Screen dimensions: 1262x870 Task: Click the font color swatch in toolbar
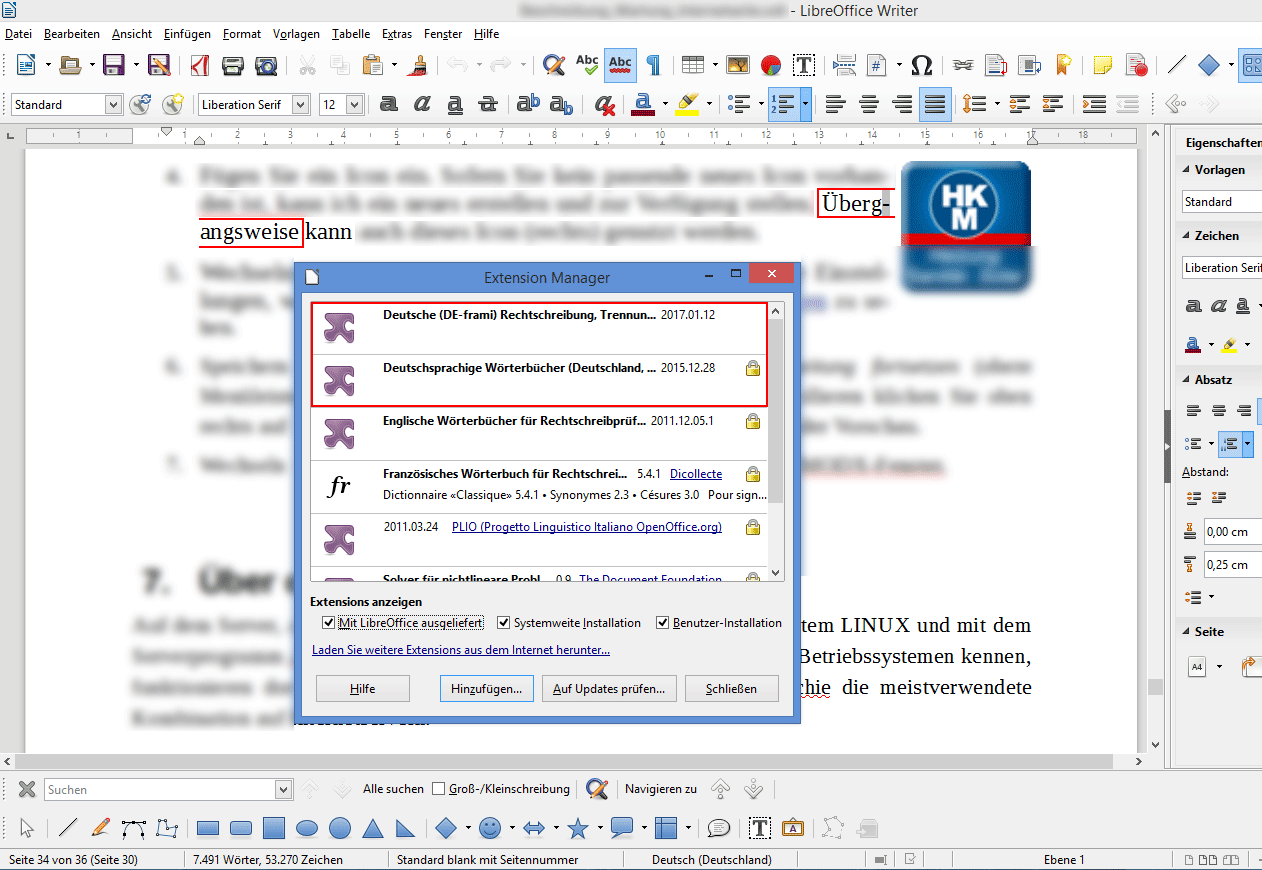pos(644,104)
